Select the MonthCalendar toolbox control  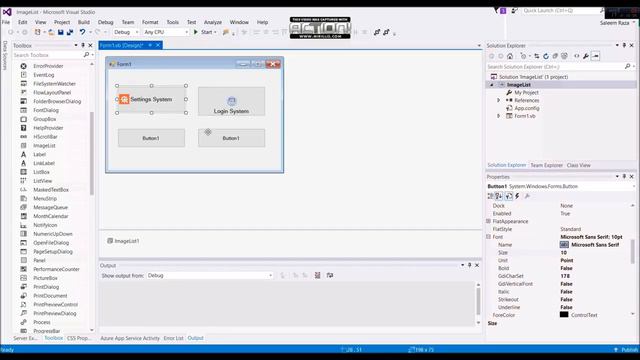(51, 216)
